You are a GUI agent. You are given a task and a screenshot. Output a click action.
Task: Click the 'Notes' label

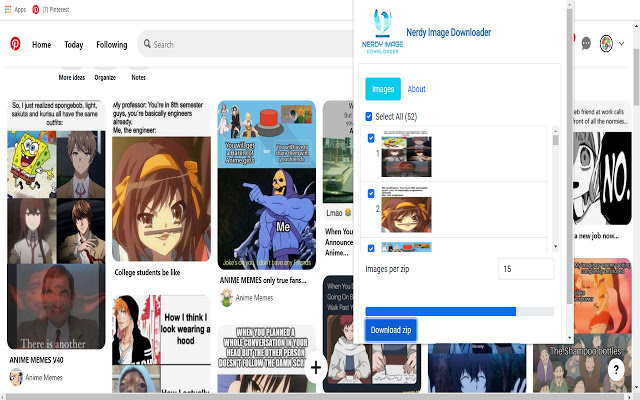point(138,77)
